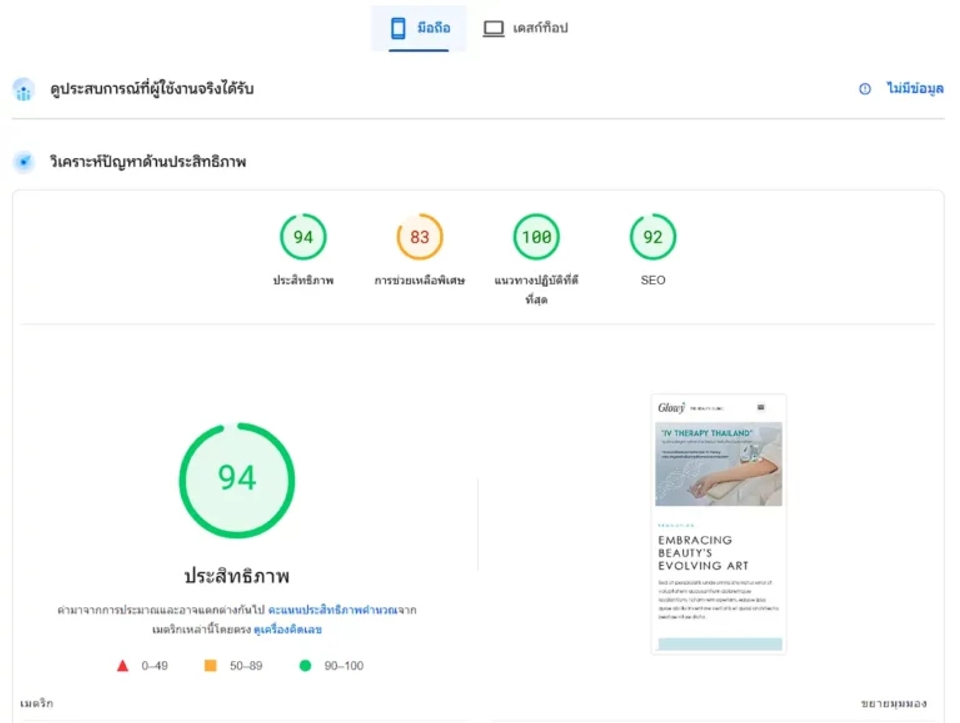Image resolution: width=960 pixels, height=723 pixels.
Task: Switch to the มือถือ tab
Action: tap(419, 28)
